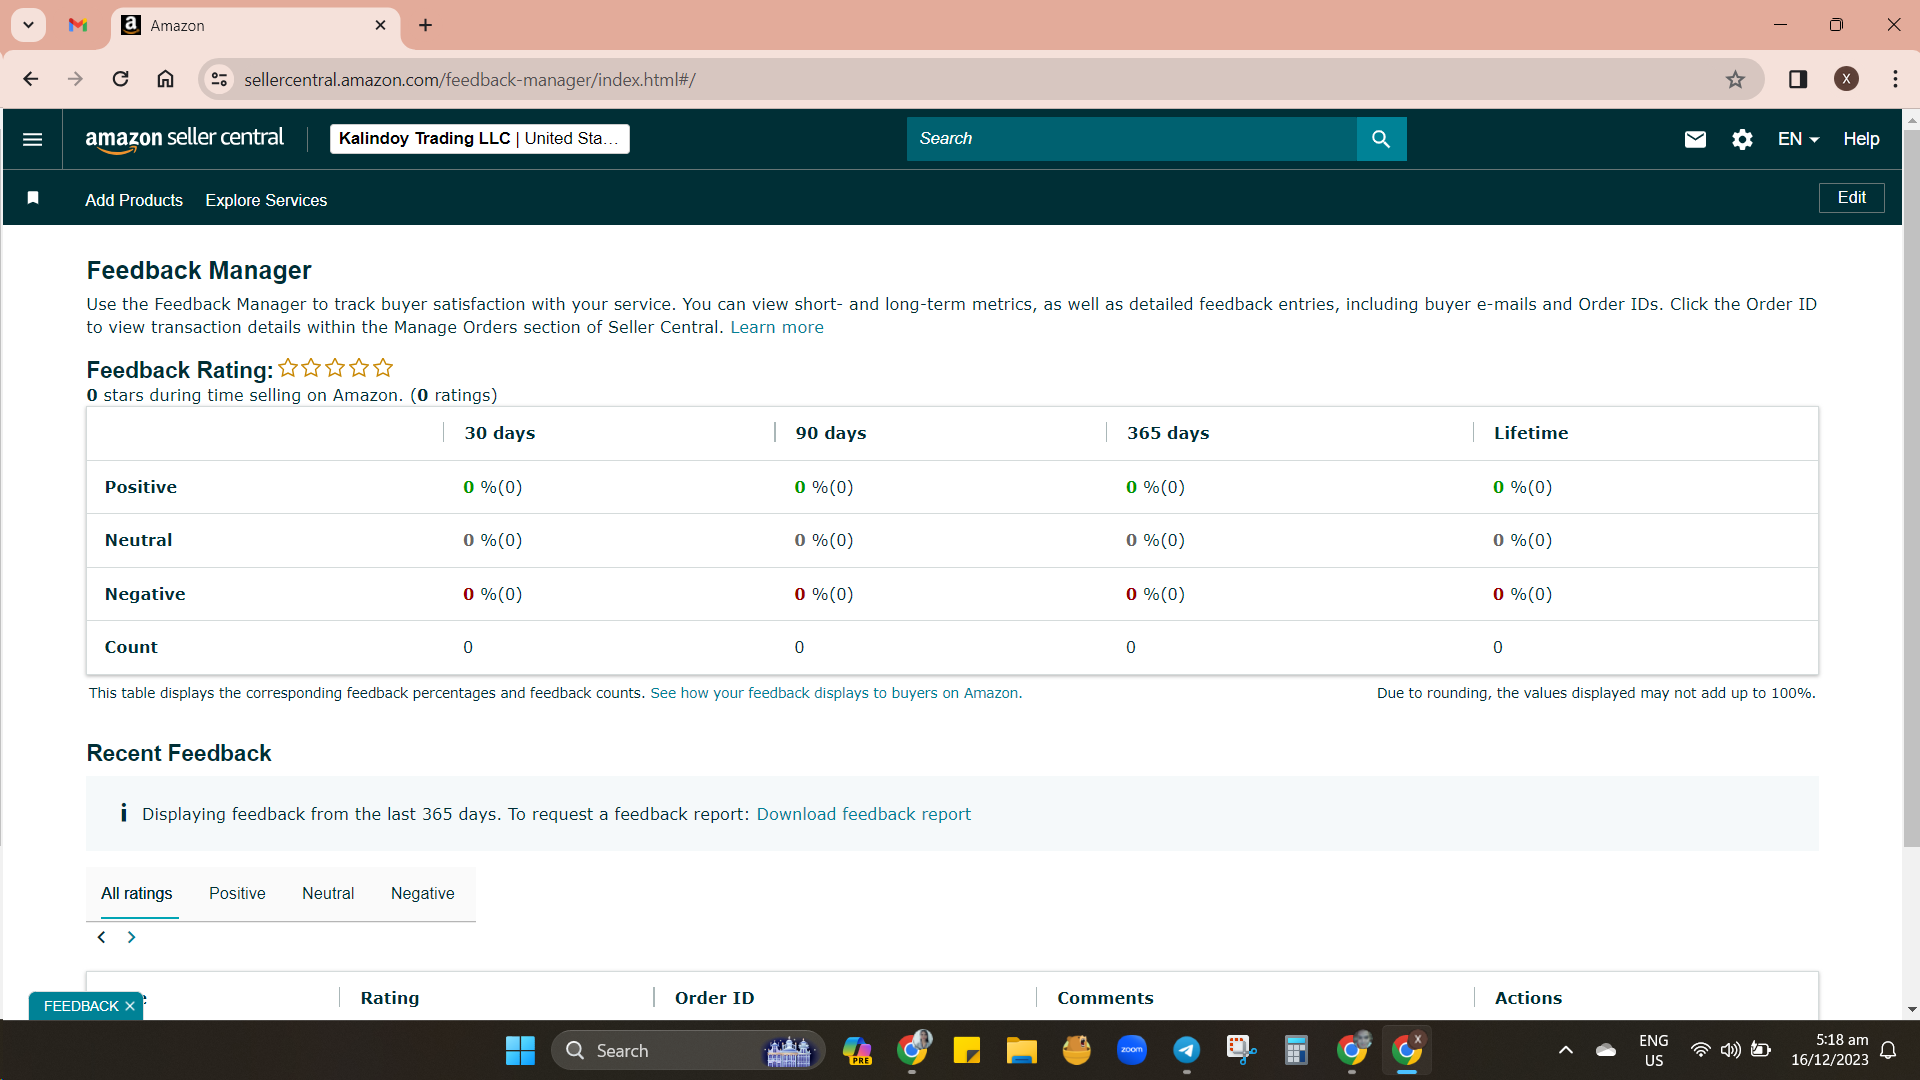Click the browser home icon
1920x1080 pixels.
point(165,79)
